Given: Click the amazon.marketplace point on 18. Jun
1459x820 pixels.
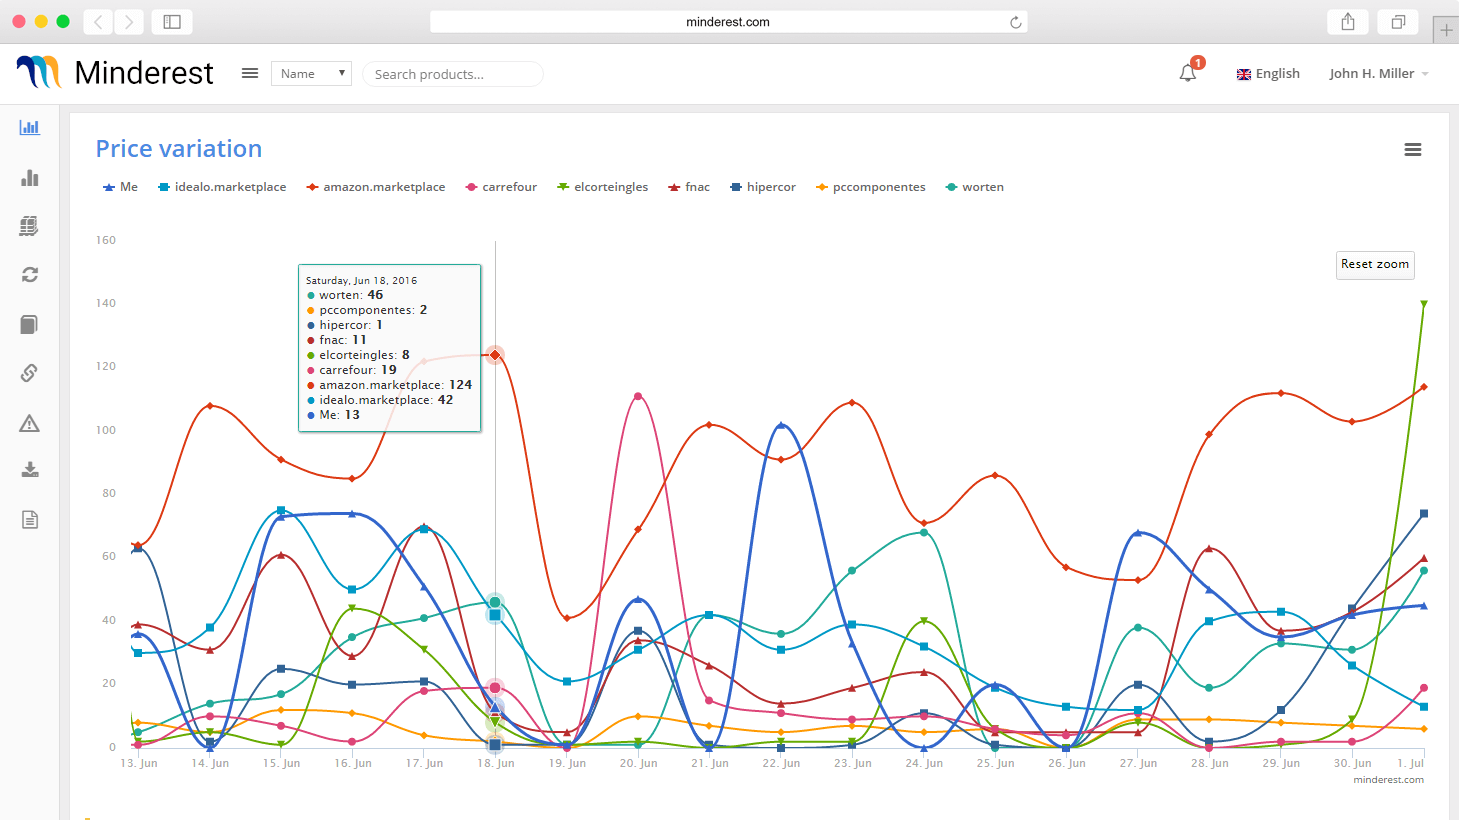Looking at the screenshot, I should (495, 355).
